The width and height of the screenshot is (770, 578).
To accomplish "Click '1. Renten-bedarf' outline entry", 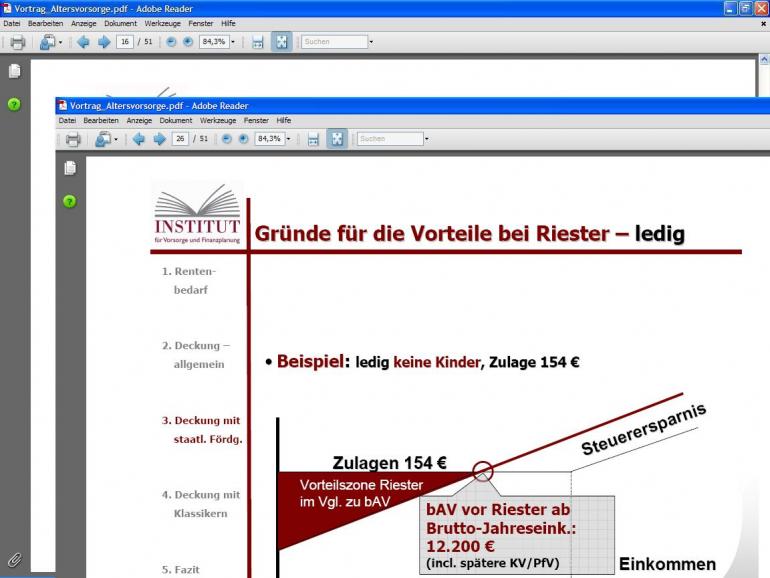I will click(x=189, y=281).
